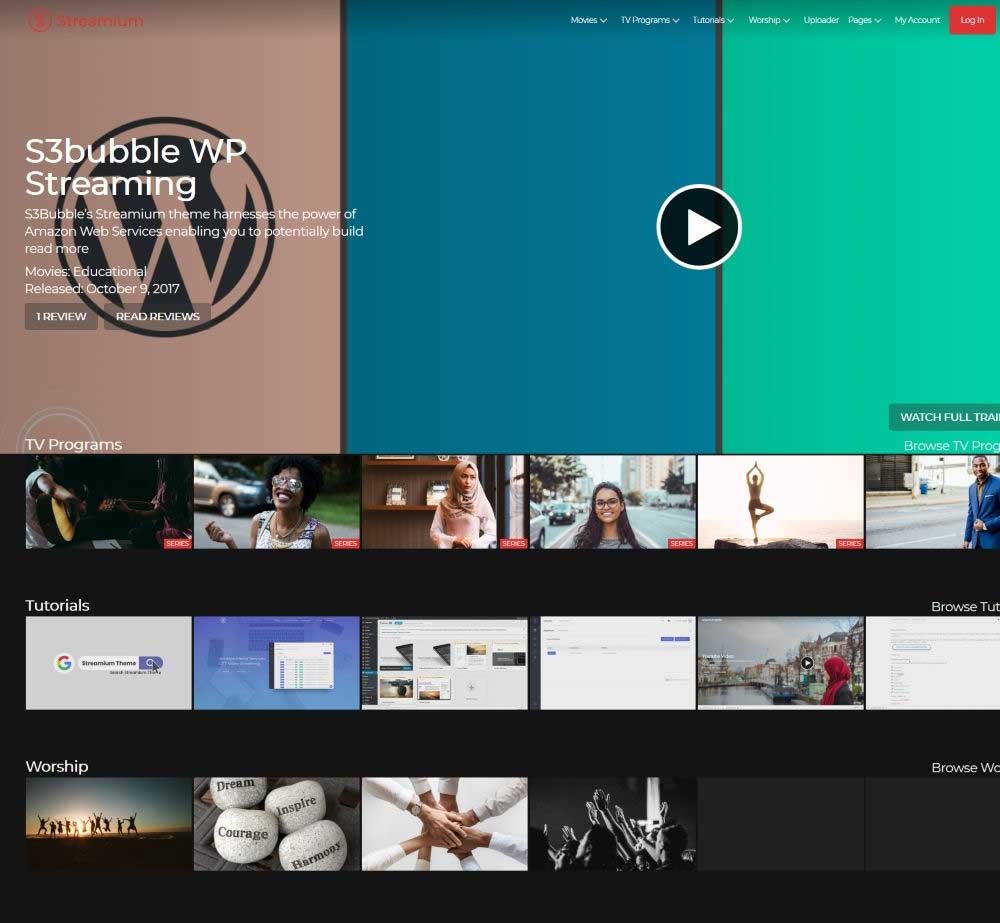
Task: Open My Account from the navigation
Action: pyautogui.click(x=916, y=20)
